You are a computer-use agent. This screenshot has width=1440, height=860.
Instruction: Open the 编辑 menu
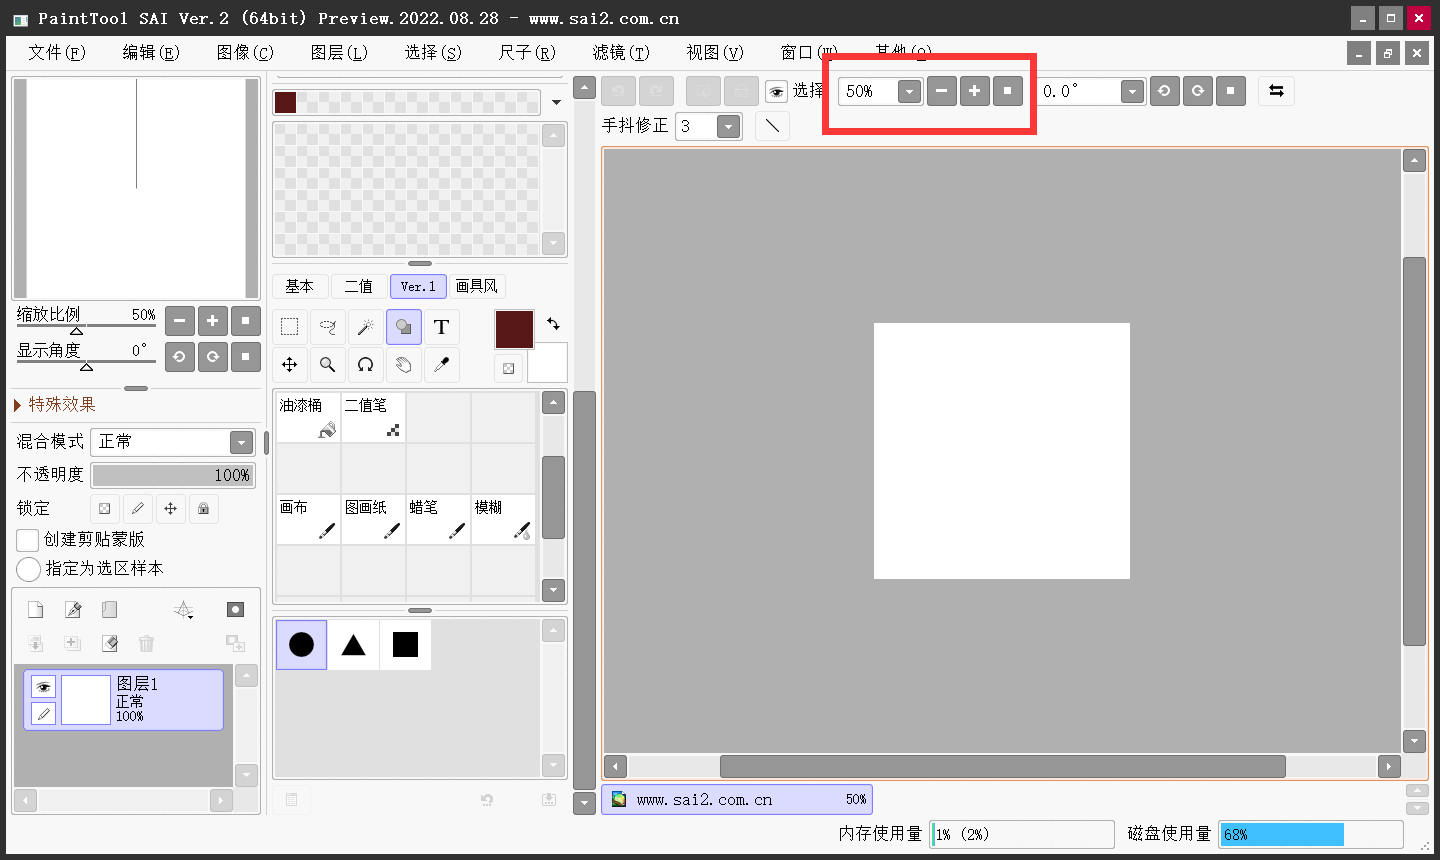[151, 52]
